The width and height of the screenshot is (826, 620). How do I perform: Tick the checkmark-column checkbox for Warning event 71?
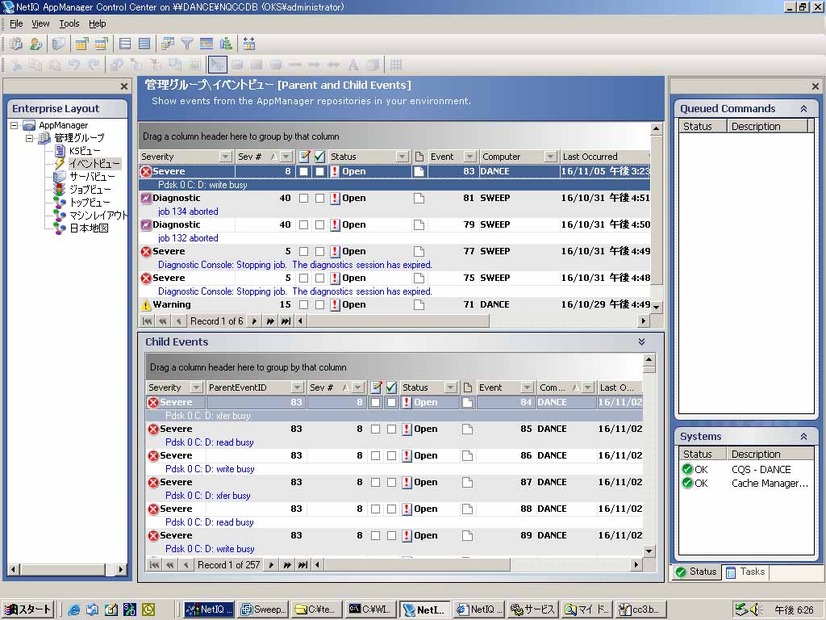click(320, 304)
